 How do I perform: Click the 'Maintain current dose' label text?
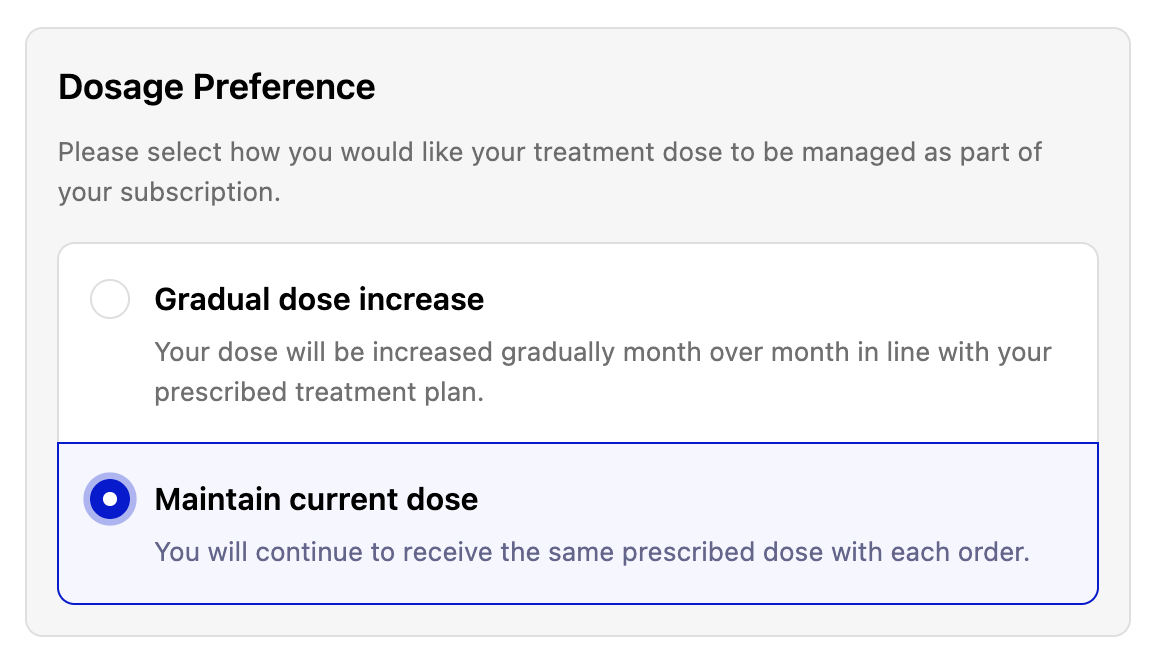(x=316, y=499)
